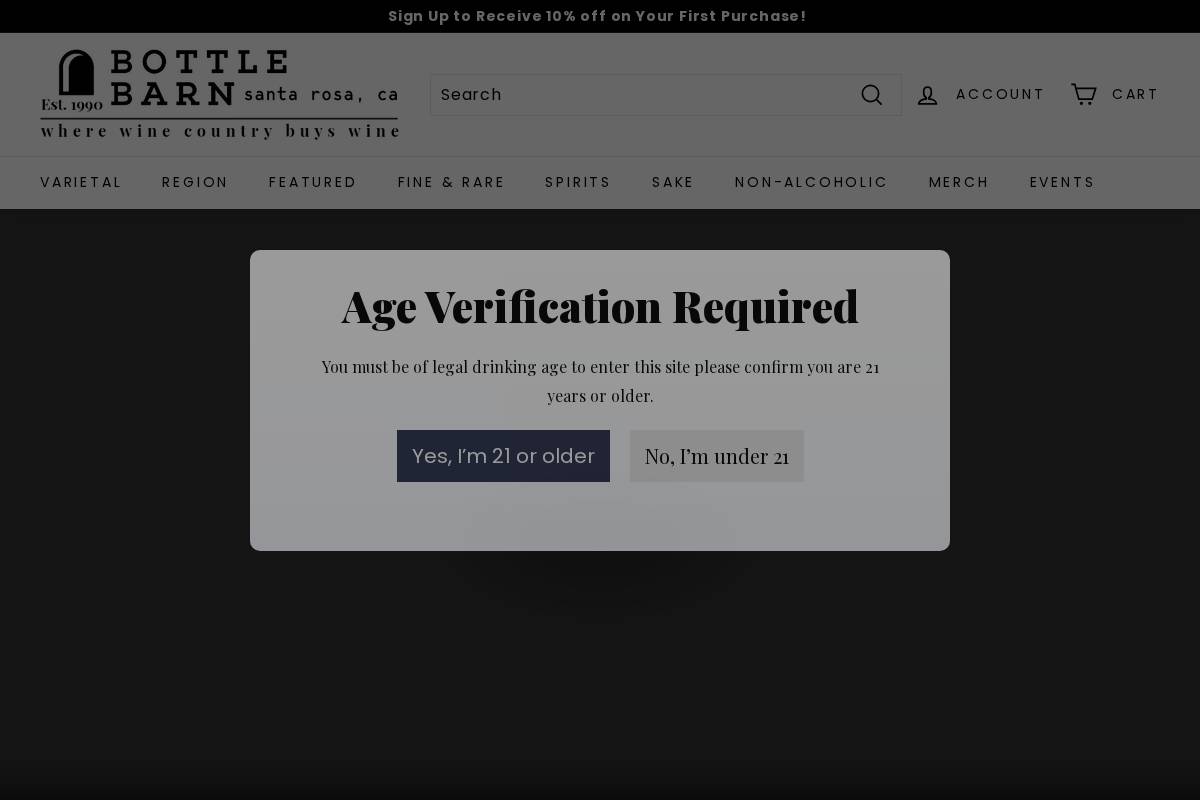Open the shopping cart icon
Screen dimensions: 1200x800
pos(1084,94)
